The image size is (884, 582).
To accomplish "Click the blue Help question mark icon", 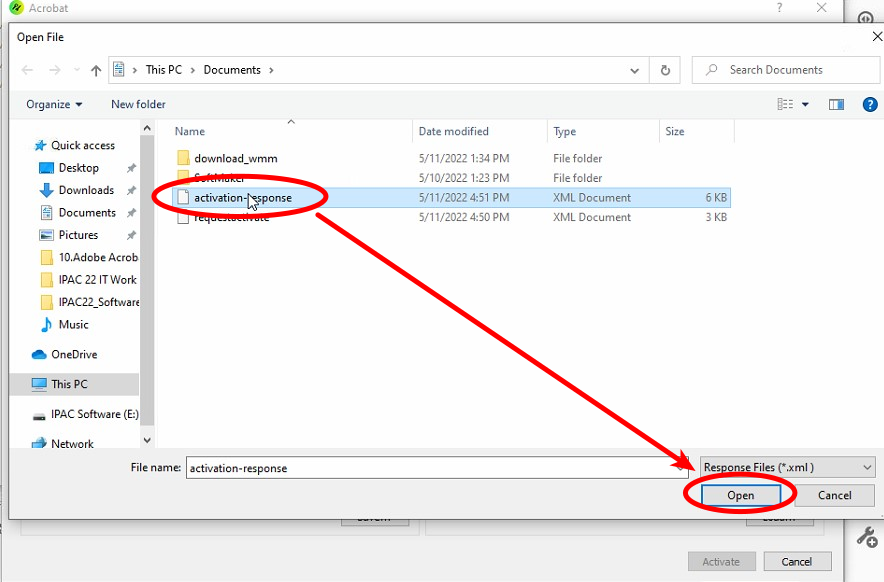I will (869, 104).
